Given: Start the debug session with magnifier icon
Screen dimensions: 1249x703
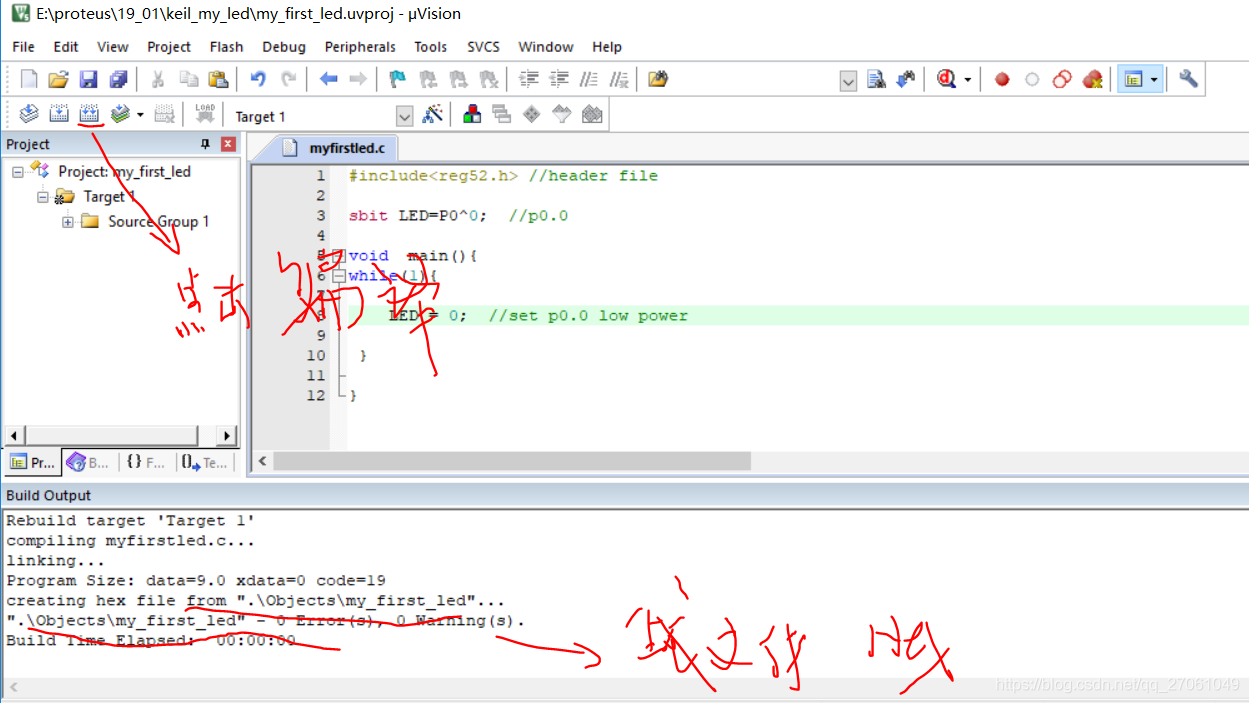Looking at the screenshot, I should click(947, 79).
